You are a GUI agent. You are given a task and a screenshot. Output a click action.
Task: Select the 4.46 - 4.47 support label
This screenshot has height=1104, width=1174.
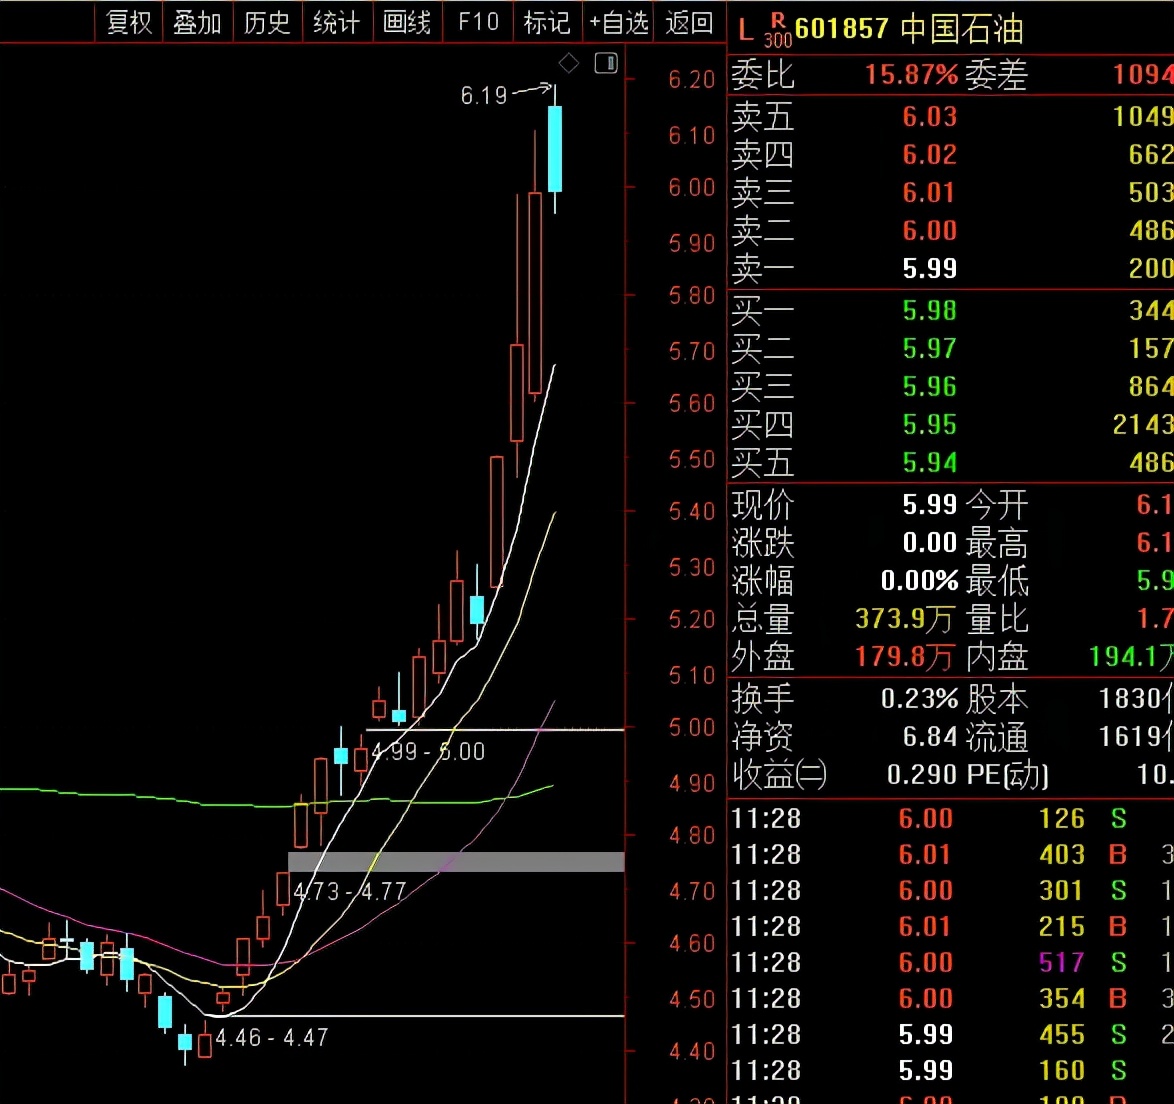tap(272, 1037)
